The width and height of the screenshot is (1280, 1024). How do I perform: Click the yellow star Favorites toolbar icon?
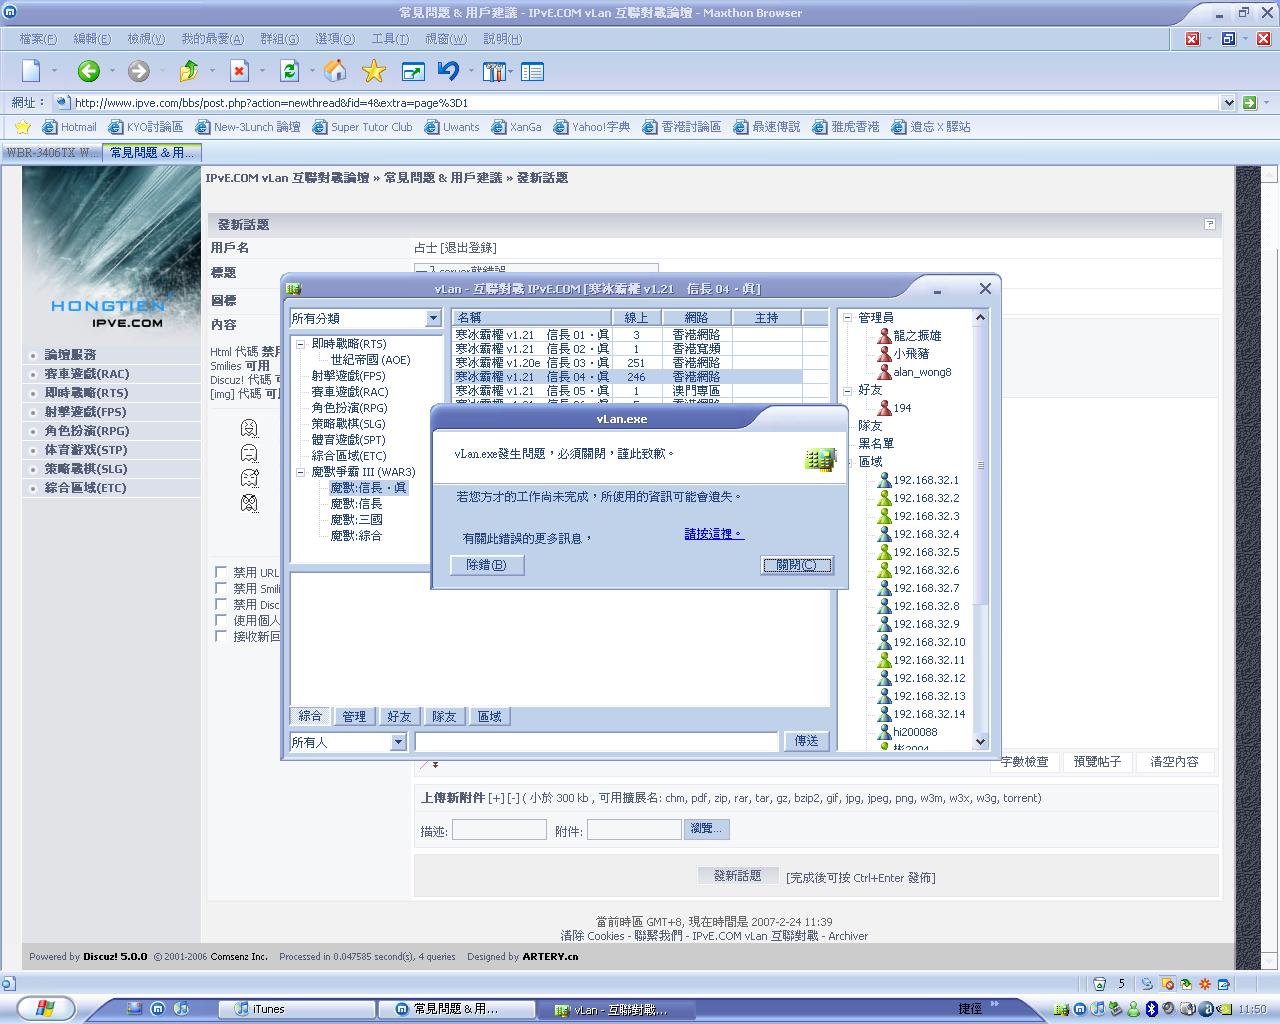click(374, 71)
